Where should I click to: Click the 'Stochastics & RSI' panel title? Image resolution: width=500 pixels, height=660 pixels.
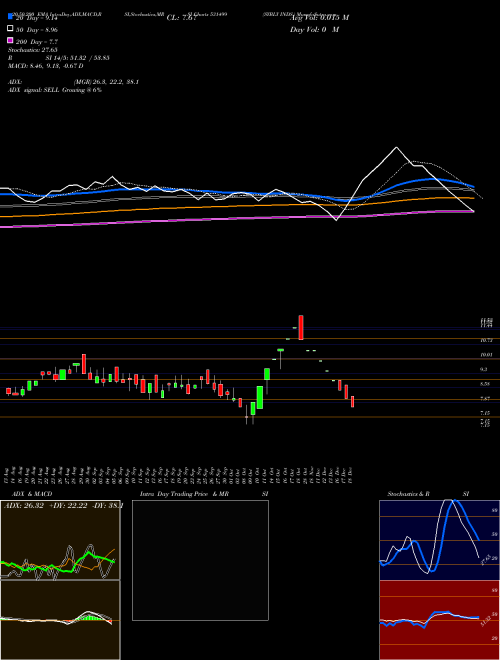coord(428,494)
